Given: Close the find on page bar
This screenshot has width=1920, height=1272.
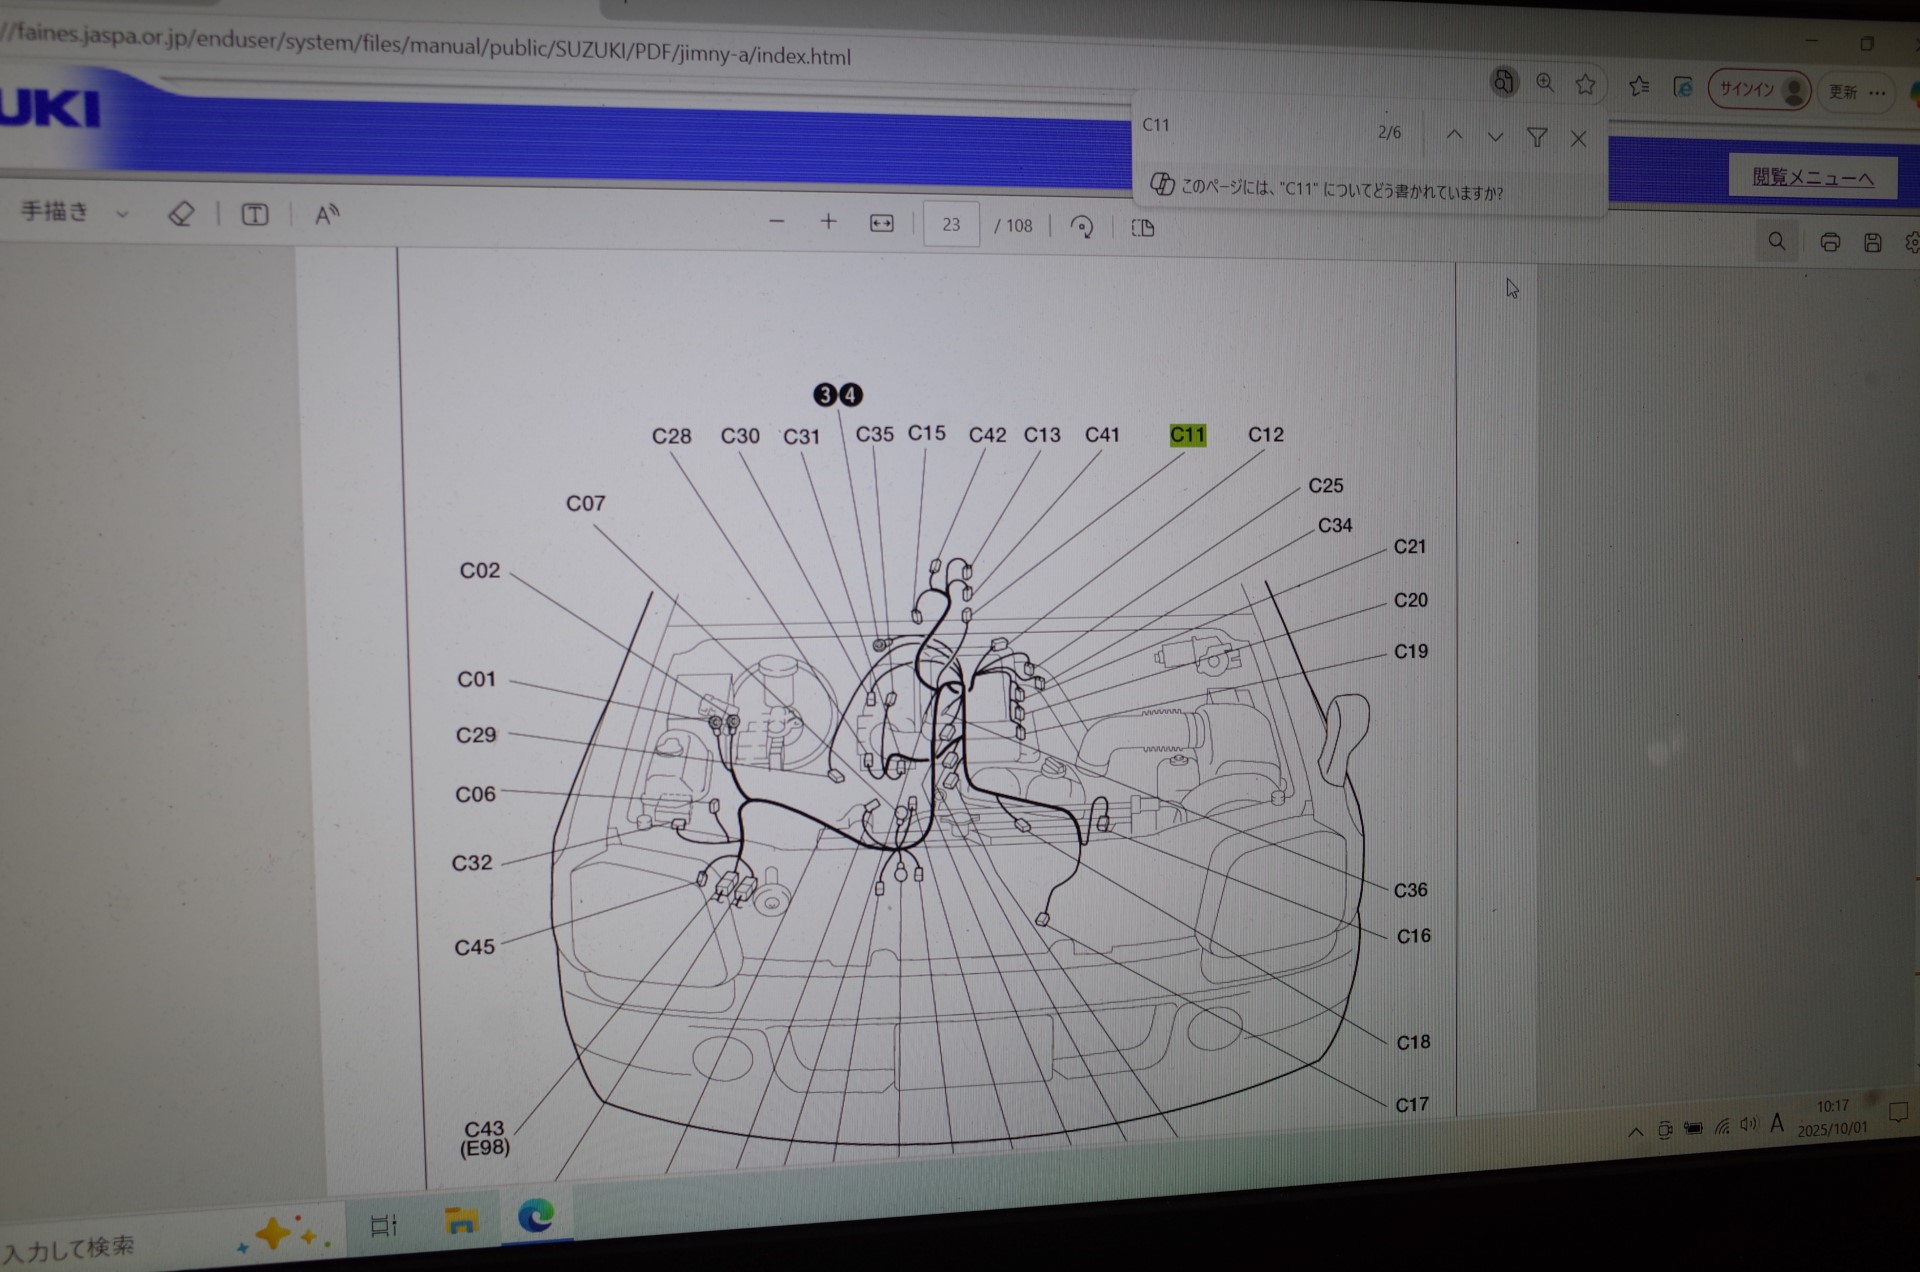Looking at the screenshot, I should click(x=1578, y=139).
